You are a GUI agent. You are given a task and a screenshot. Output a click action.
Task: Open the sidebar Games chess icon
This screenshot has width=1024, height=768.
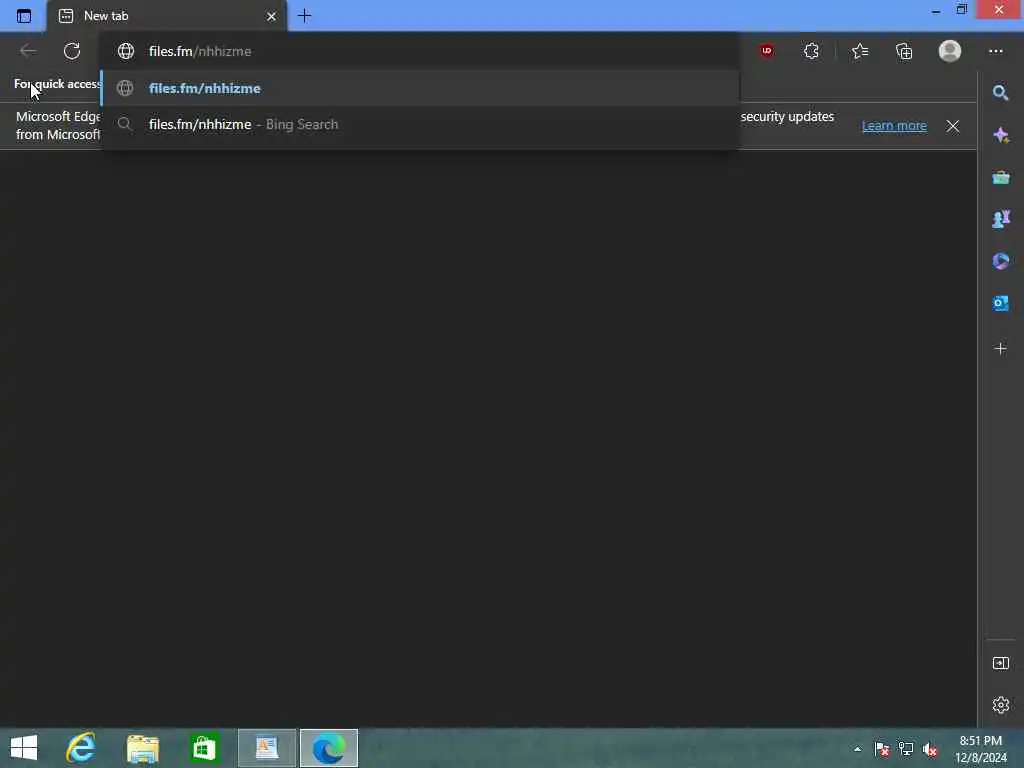coord(1000,219)
